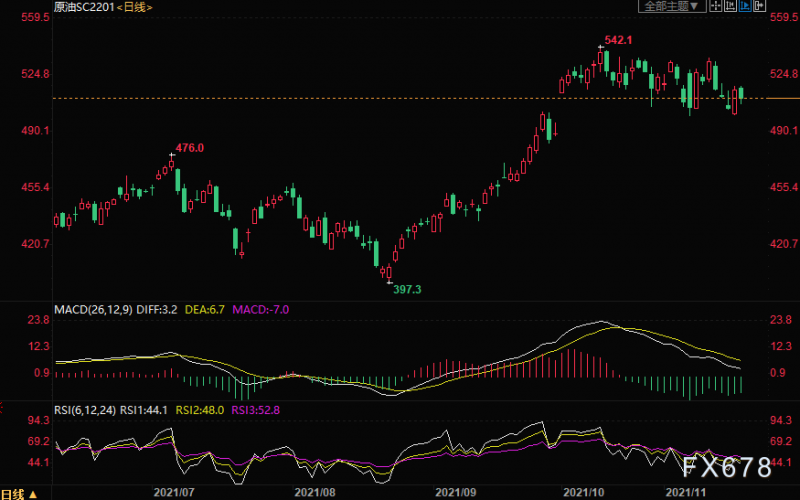Click the right axis 490.1 price label
This screenshot has width=800, height=500.
784,131
